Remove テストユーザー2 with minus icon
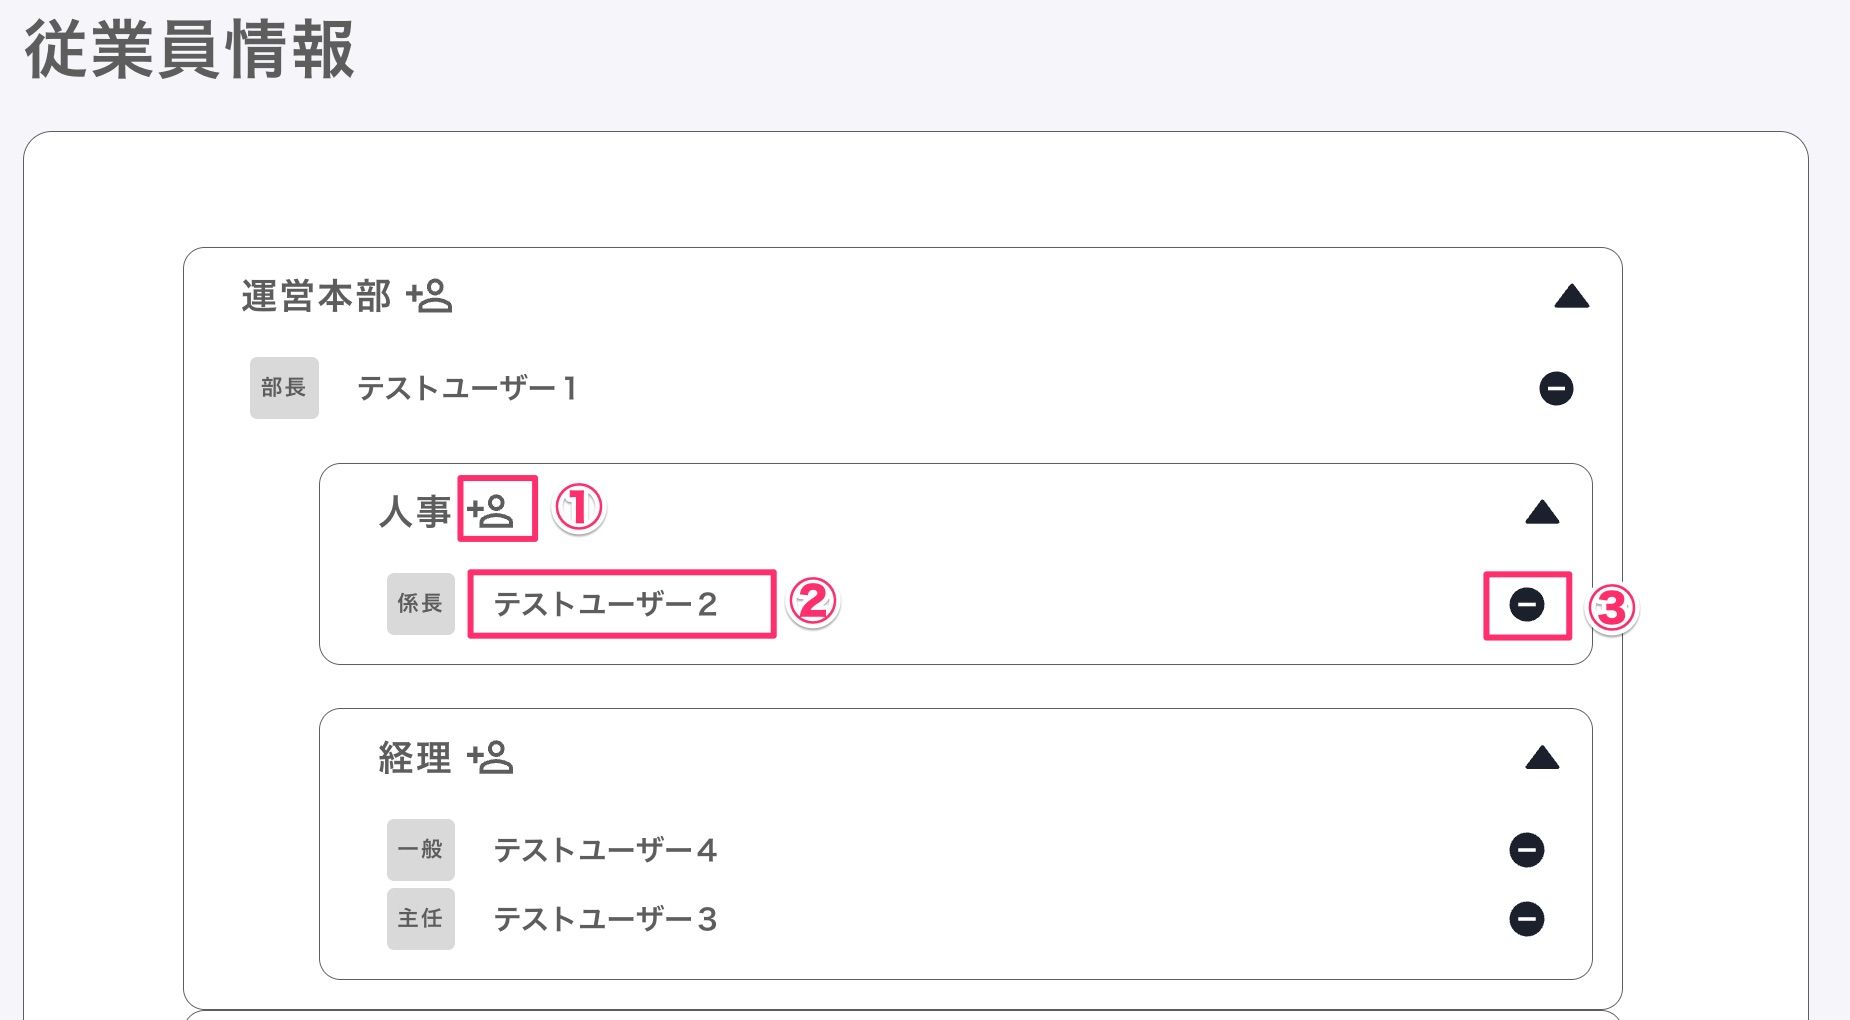Screen dimensions: 1850x1020 click(1527, 604)
